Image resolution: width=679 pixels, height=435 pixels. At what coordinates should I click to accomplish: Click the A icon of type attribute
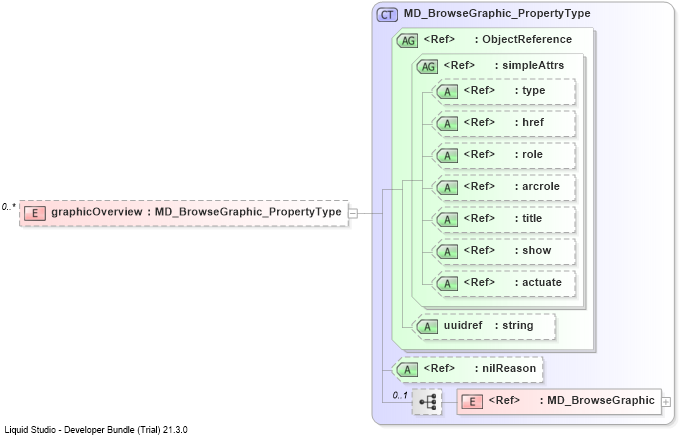[447, 92]
